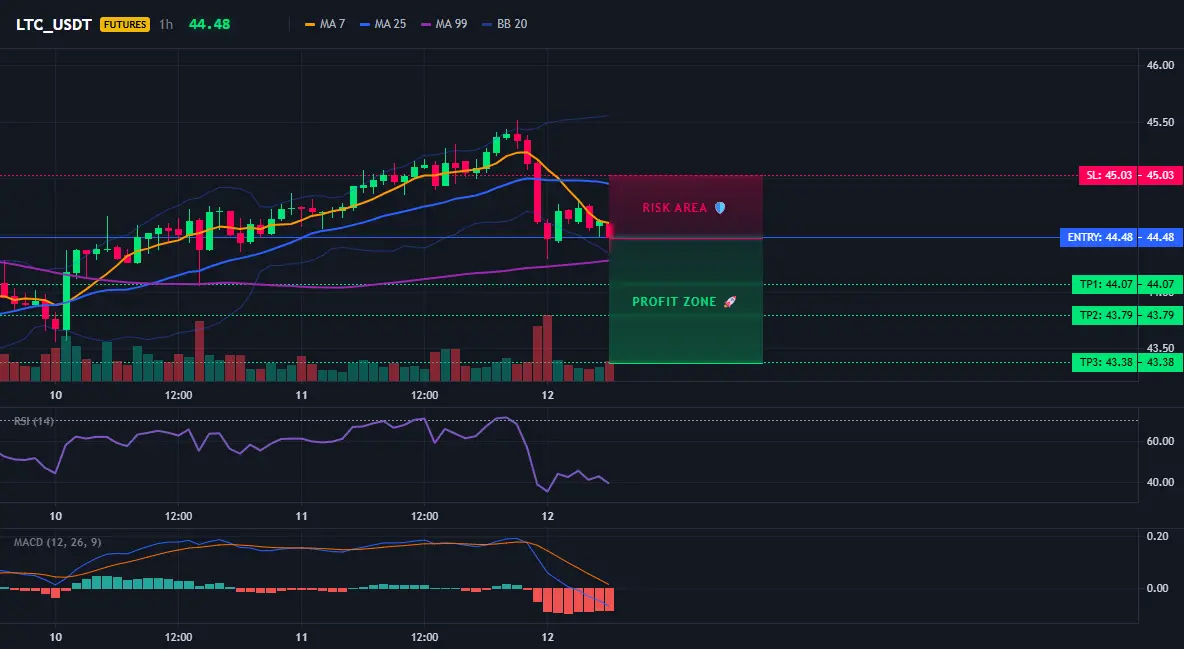Image resolution: width=1184 pixels, height=649 pixels.
Task: Click date 12 on MACD time axis
Action: tap(547, 637)
